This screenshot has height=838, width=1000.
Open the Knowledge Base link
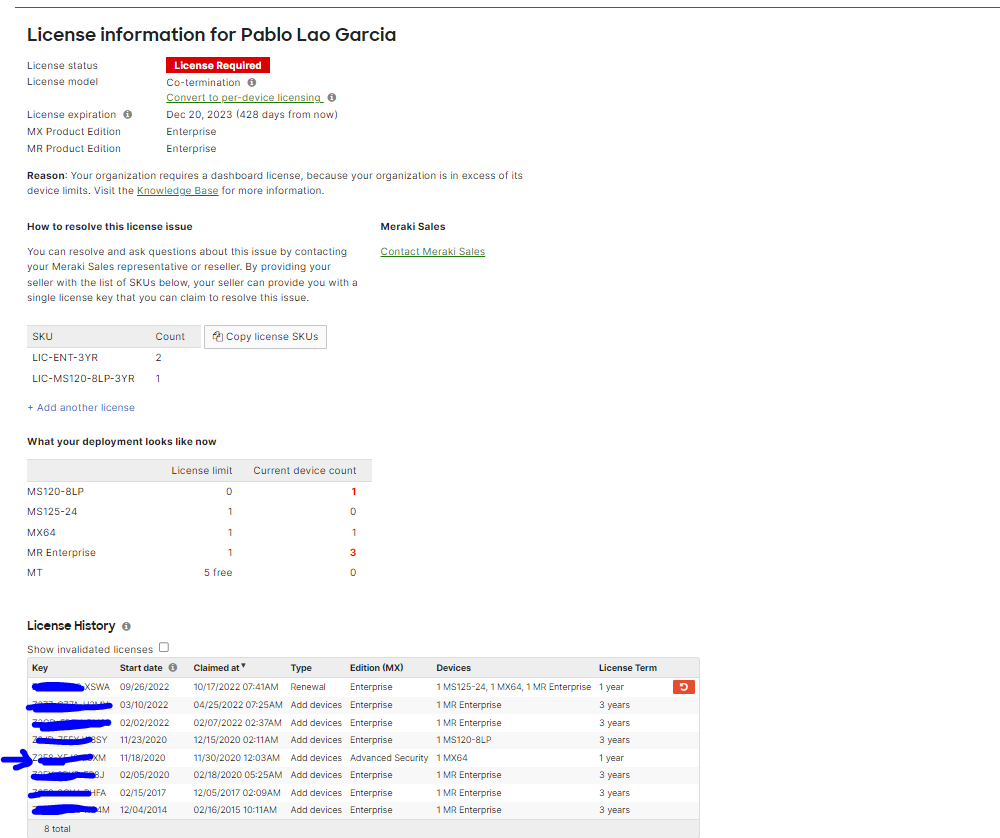177,191
